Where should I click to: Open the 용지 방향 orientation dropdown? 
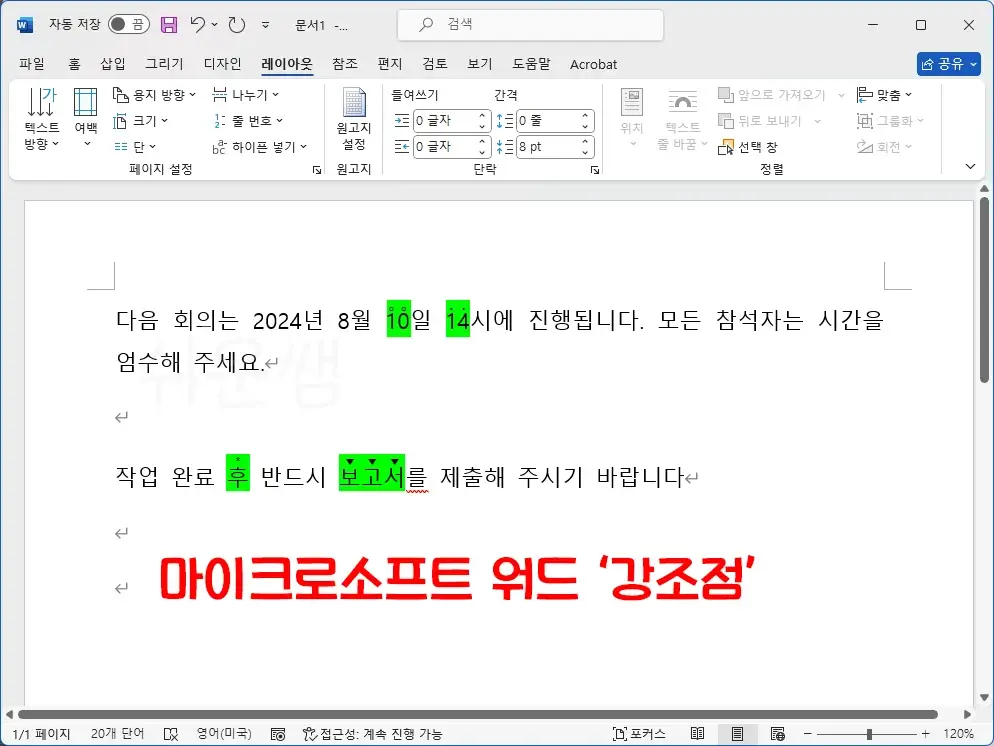(x=155, y=94)
